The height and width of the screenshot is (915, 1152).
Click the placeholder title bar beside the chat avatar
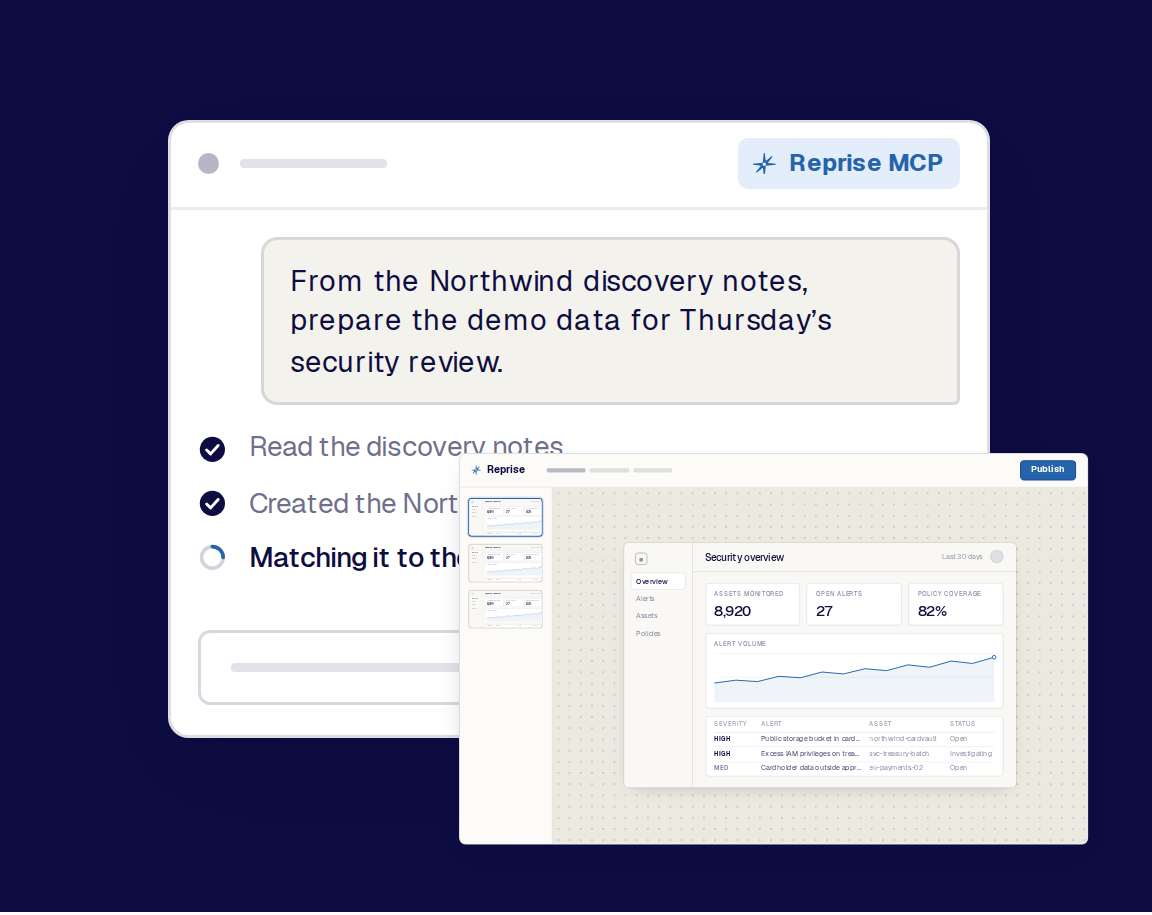[313, 163]
